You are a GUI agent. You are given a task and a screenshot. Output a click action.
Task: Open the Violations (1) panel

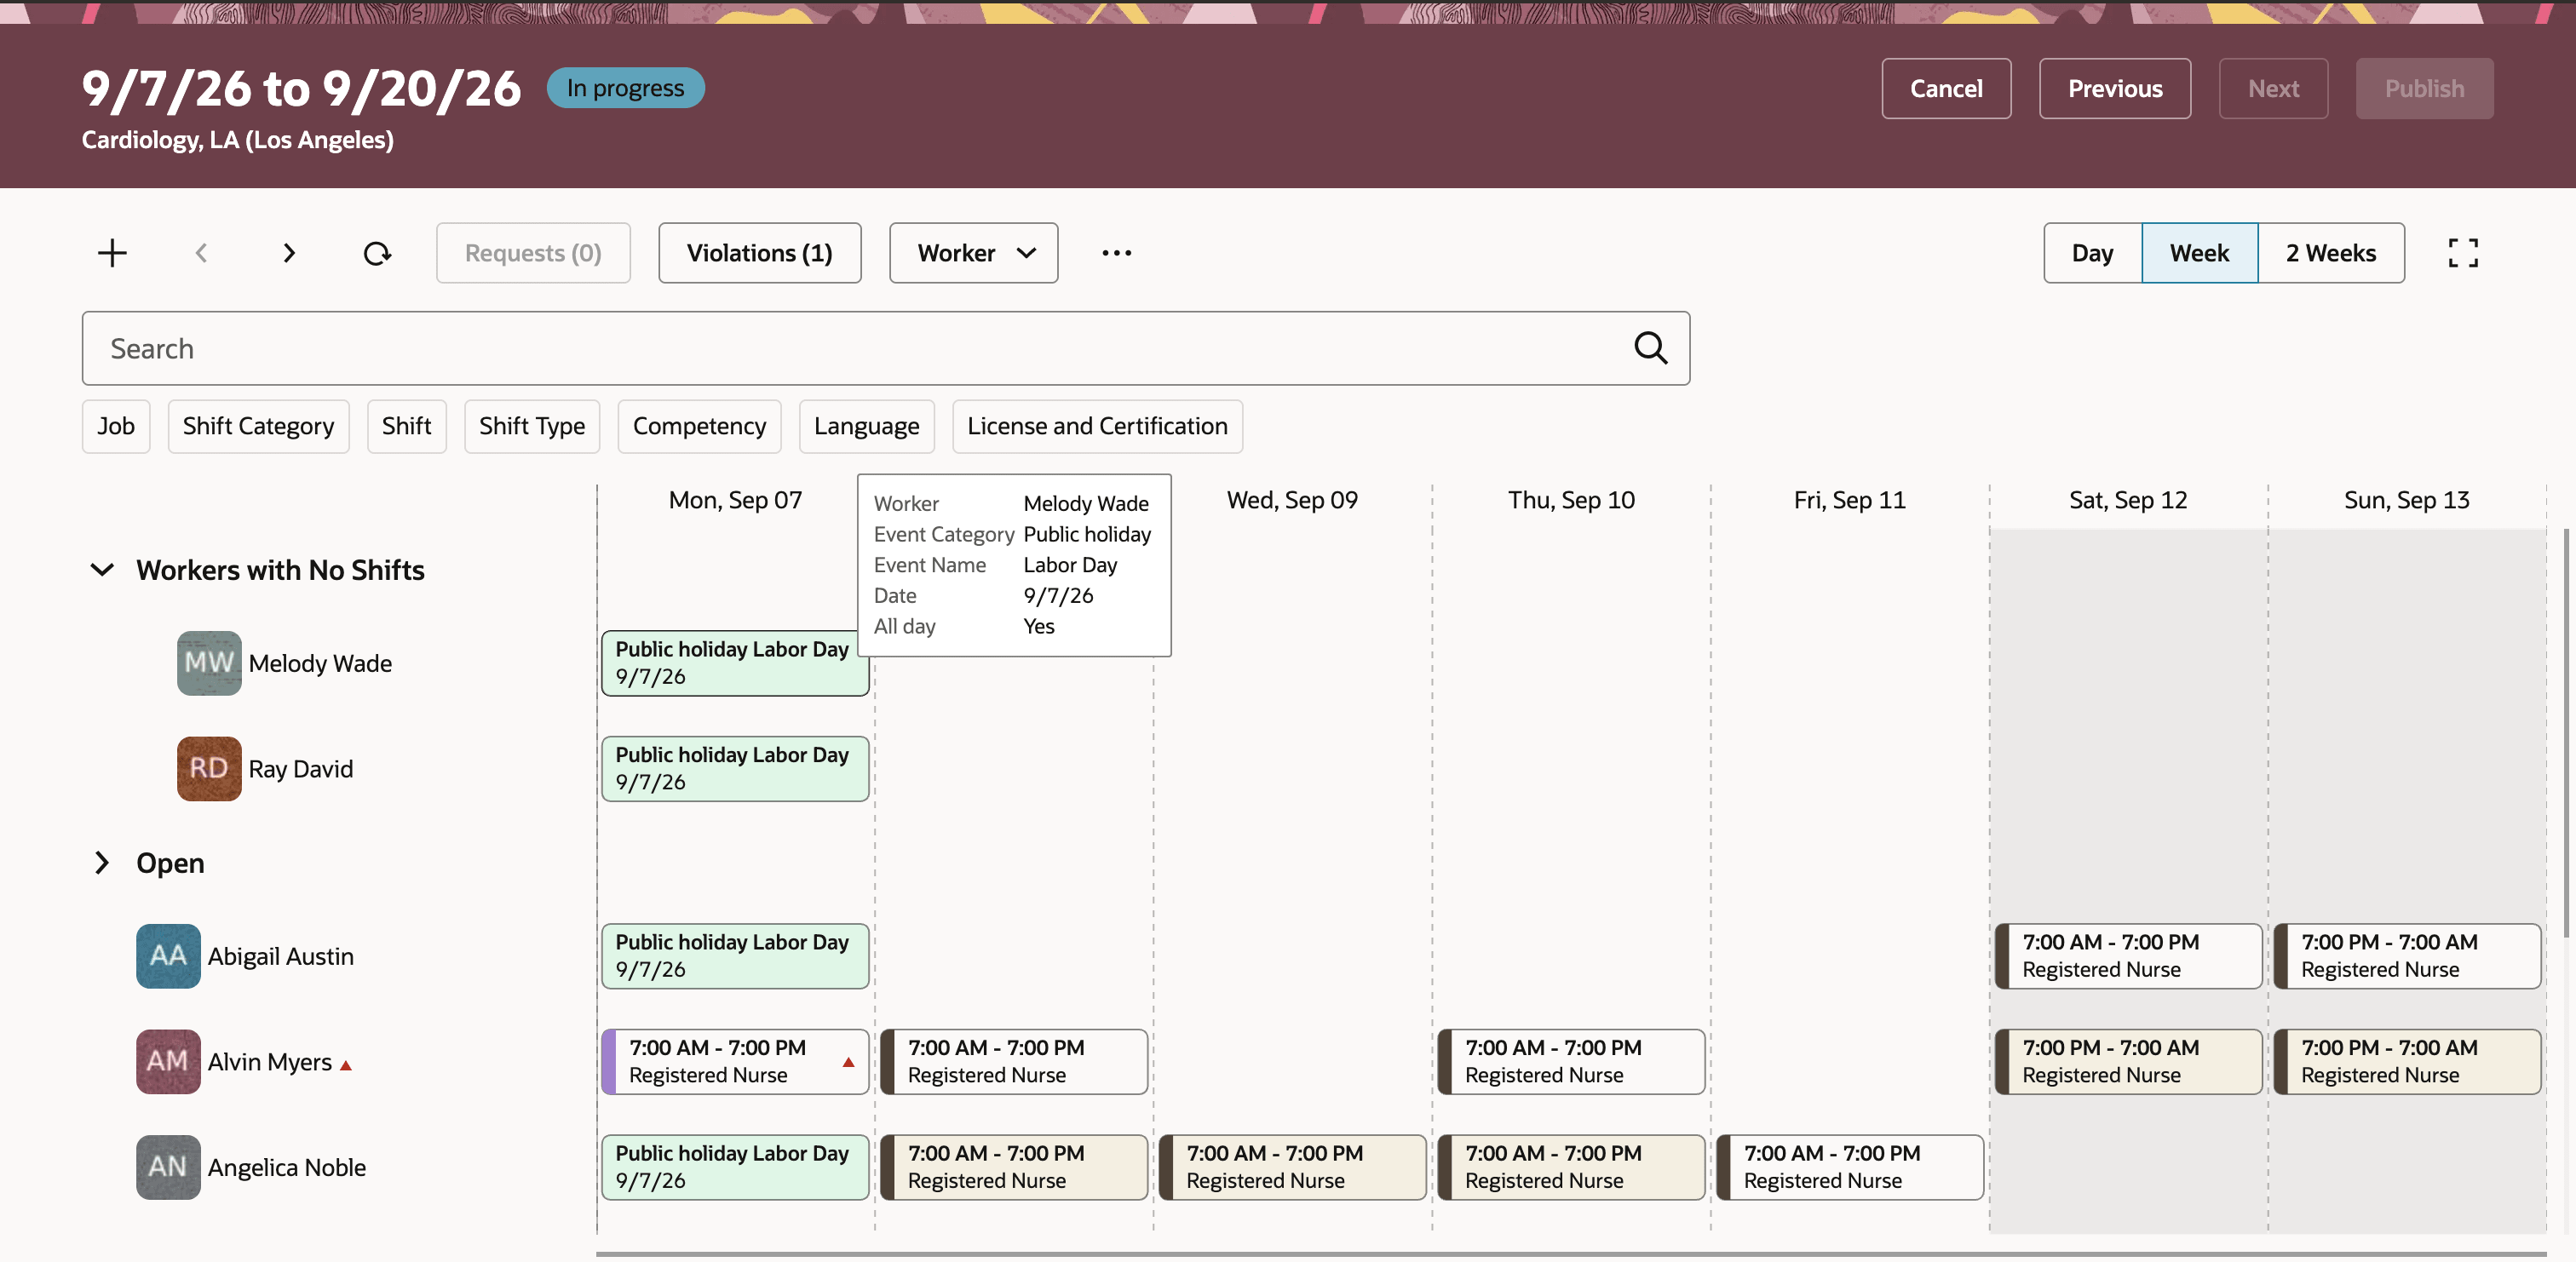pos(759,253)
